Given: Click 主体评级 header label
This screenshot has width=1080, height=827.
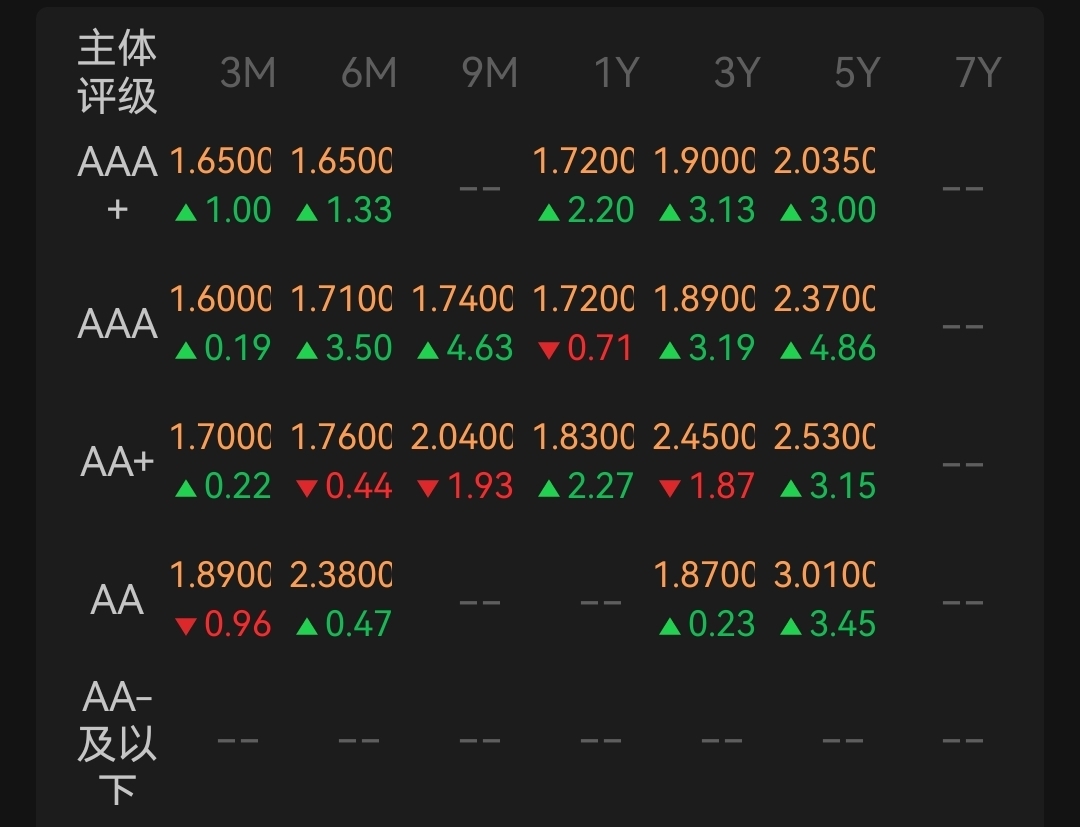Looking at the screenshot, I should (x=118, y=72).
